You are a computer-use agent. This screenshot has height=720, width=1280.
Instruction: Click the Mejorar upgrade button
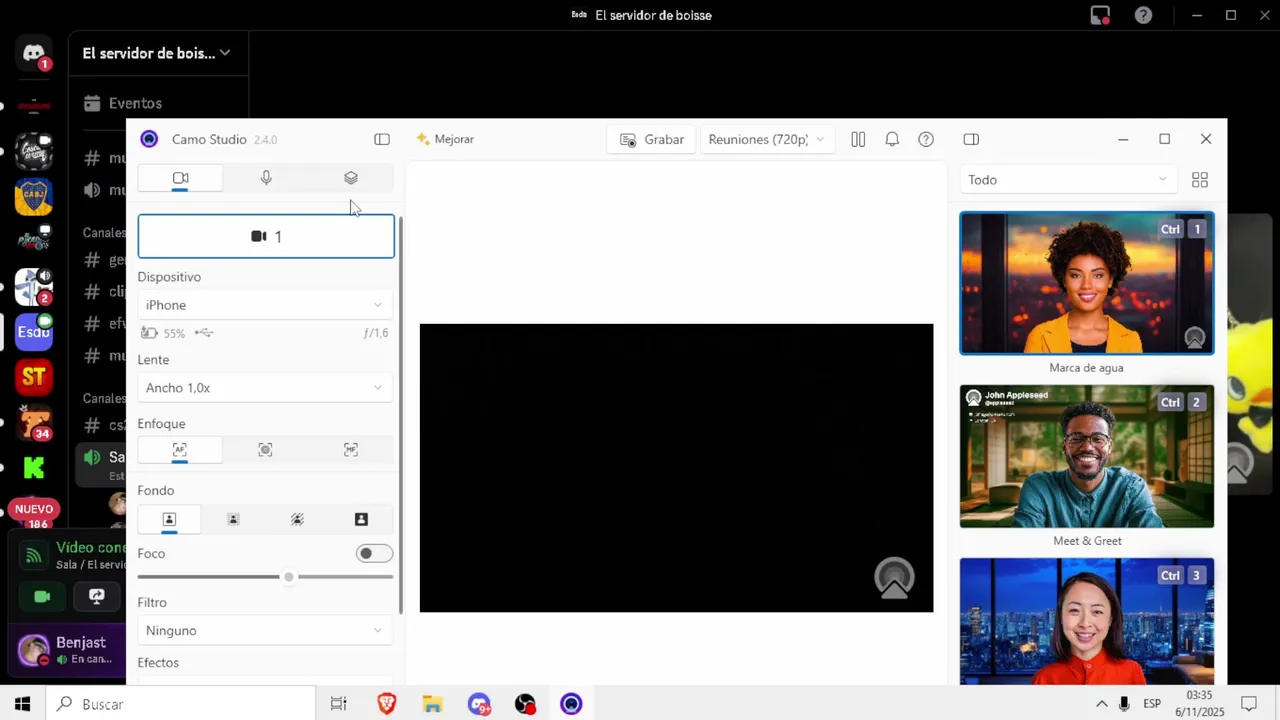point(446,139)
